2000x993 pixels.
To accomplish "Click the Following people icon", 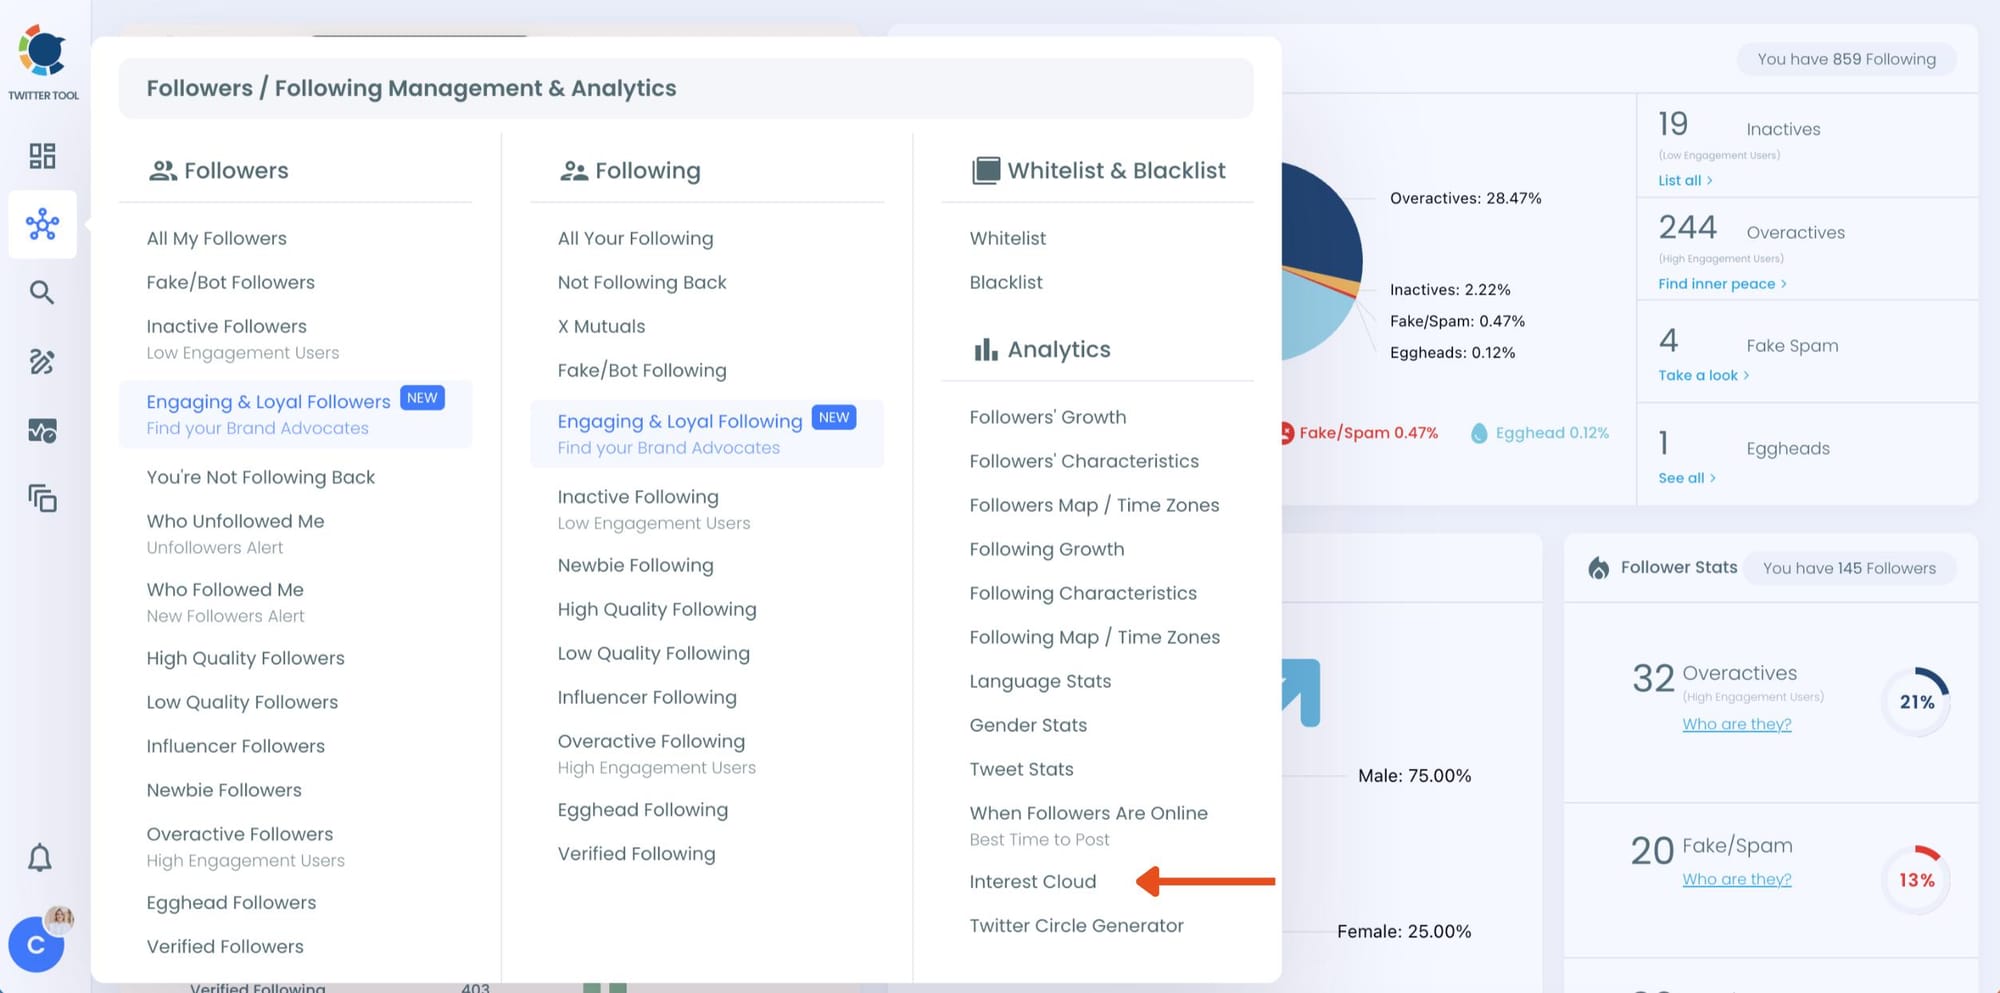I will tap(573, 171).
